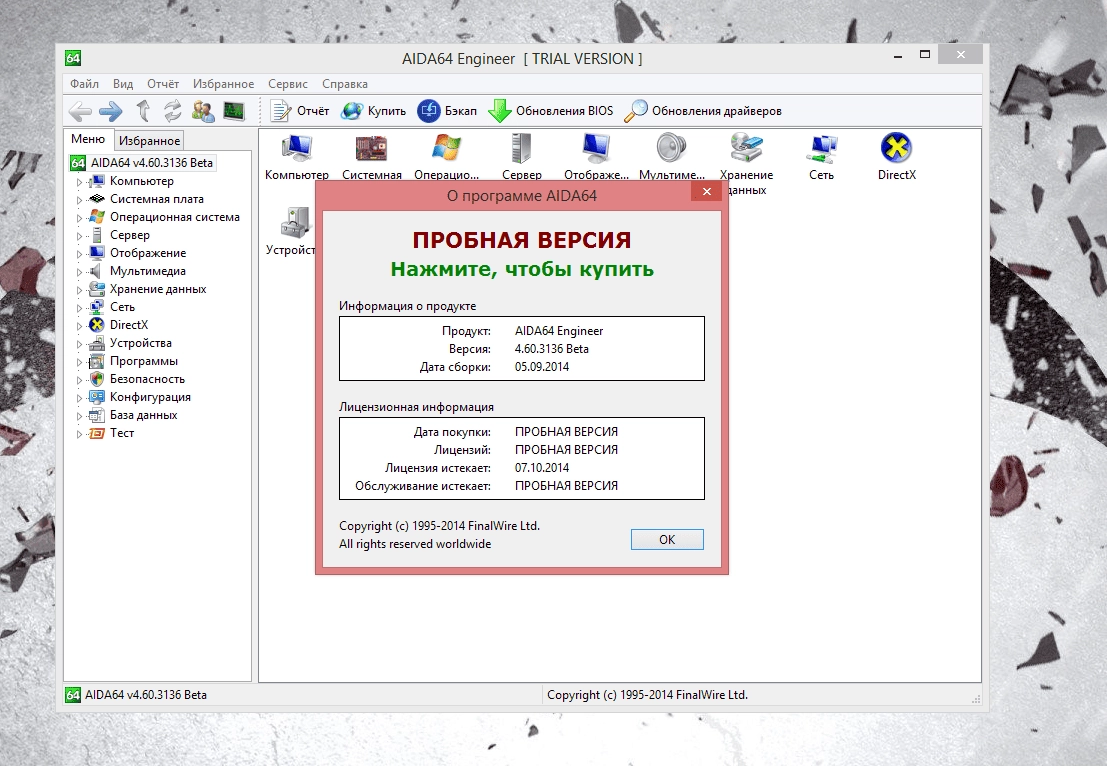This screenshot has width=1107, height=766.
Task: Open the Мультимедиа large icon
Action: pos(671,157)
